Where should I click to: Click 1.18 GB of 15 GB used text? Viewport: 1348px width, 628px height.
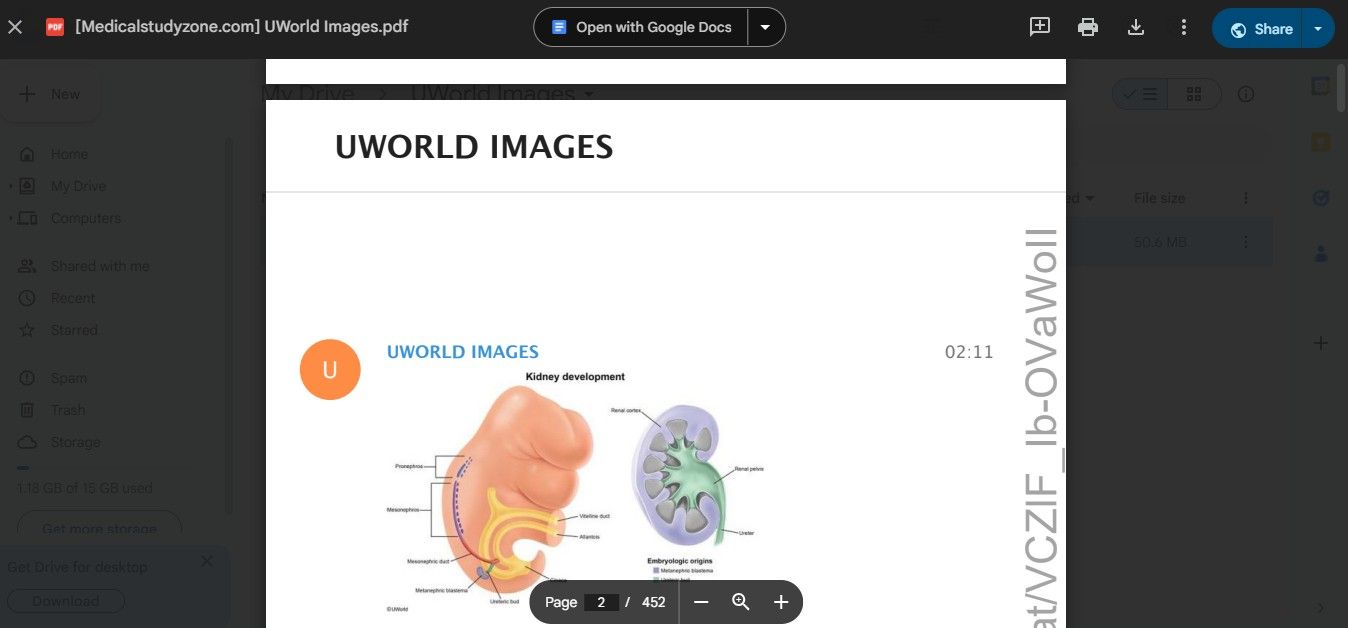(x=85, y=489)
